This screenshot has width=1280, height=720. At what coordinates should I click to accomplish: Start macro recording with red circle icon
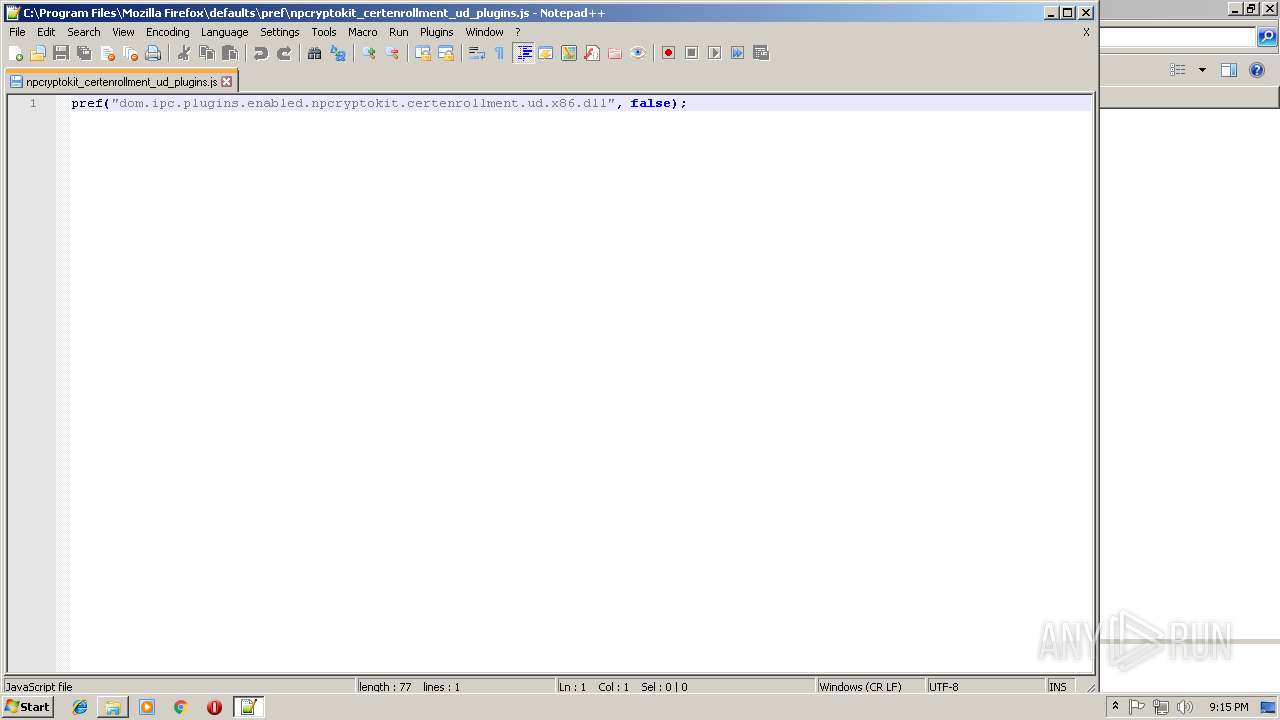668,53
